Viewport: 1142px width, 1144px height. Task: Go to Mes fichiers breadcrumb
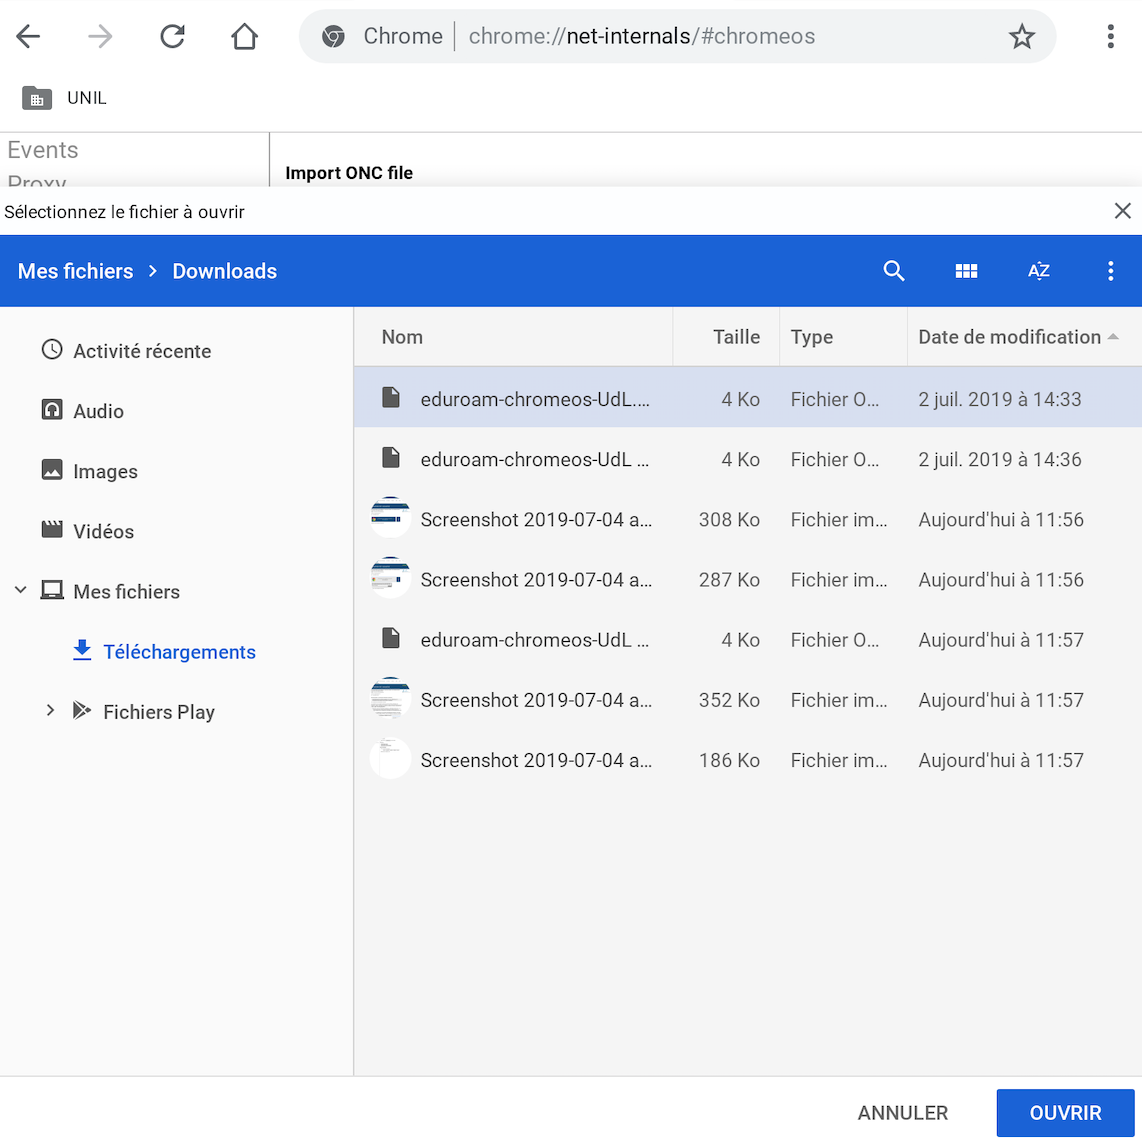click(75, 271)
